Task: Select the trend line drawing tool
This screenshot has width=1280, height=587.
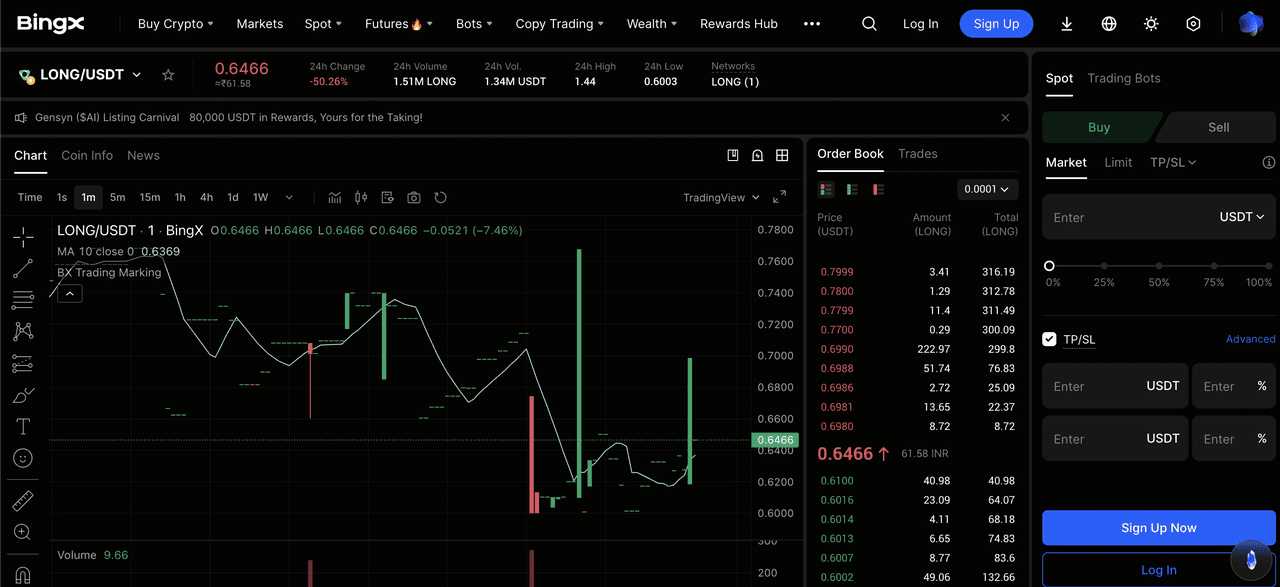Action: [22, 268]
